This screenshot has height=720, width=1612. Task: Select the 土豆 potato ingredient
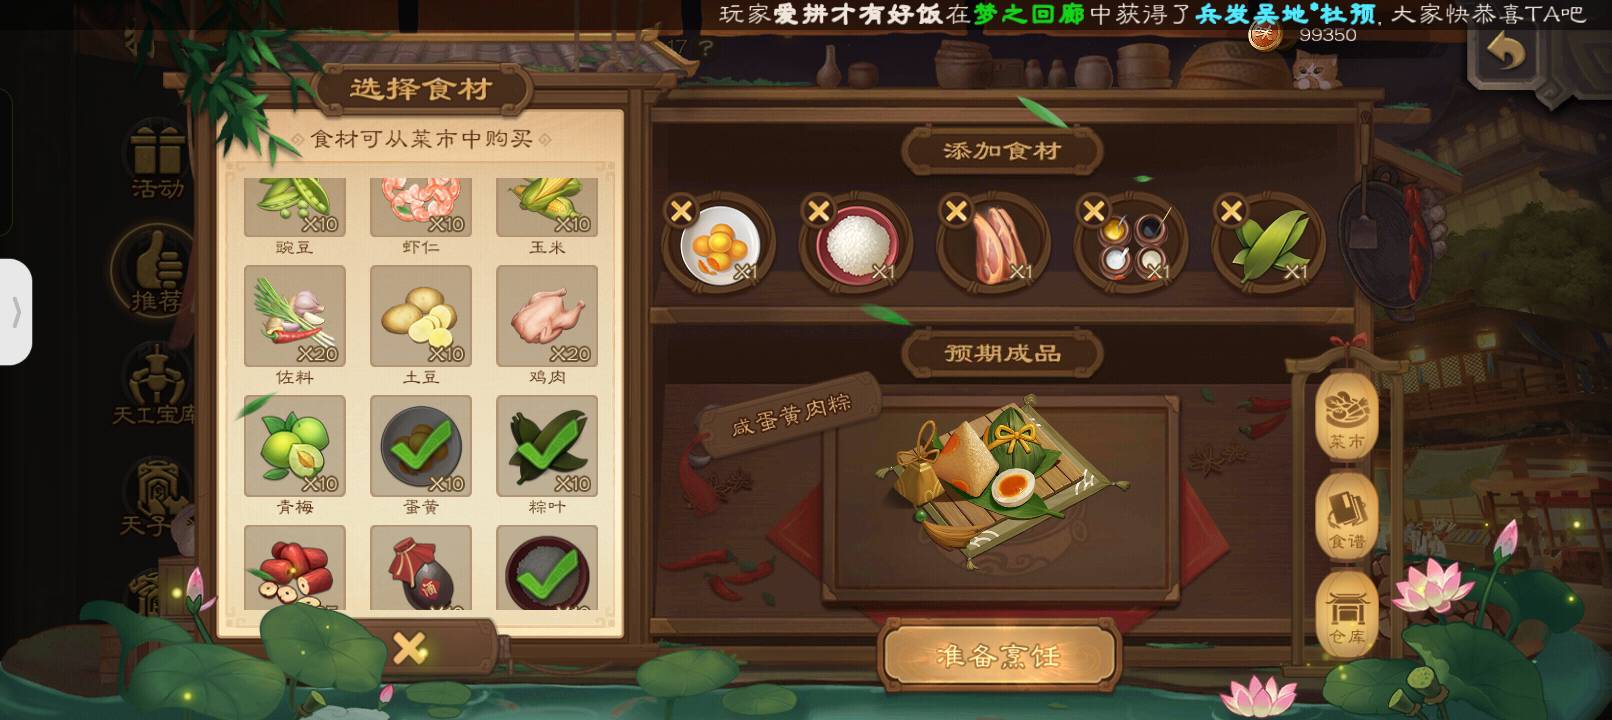(420, 316)
